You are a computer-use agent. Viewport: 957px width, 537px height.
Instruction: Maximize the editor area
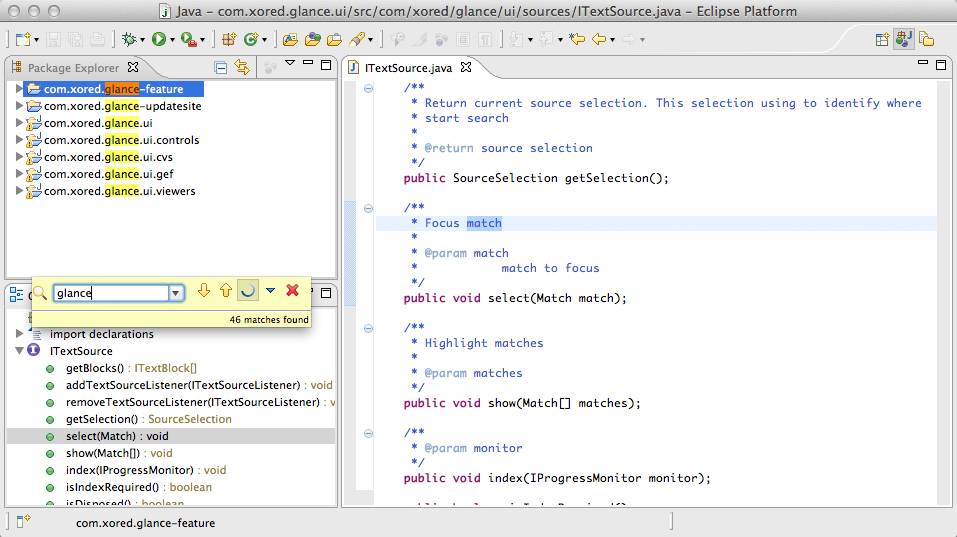[941, 65]
